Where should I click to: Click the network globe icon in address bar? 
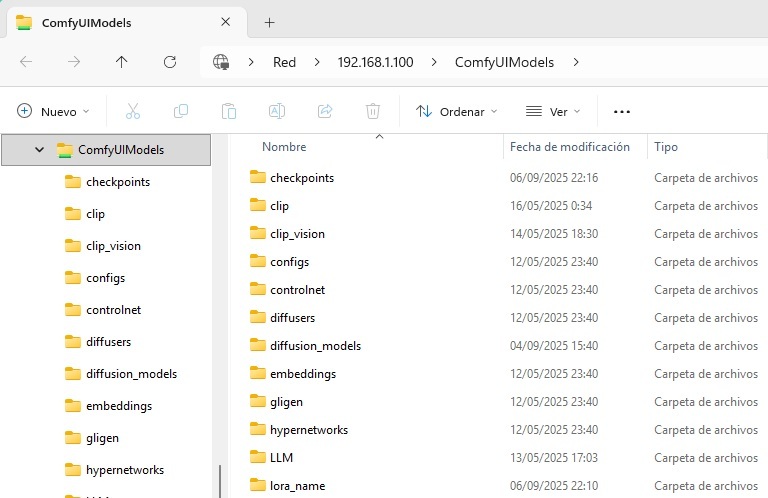(x=221, y=62)
